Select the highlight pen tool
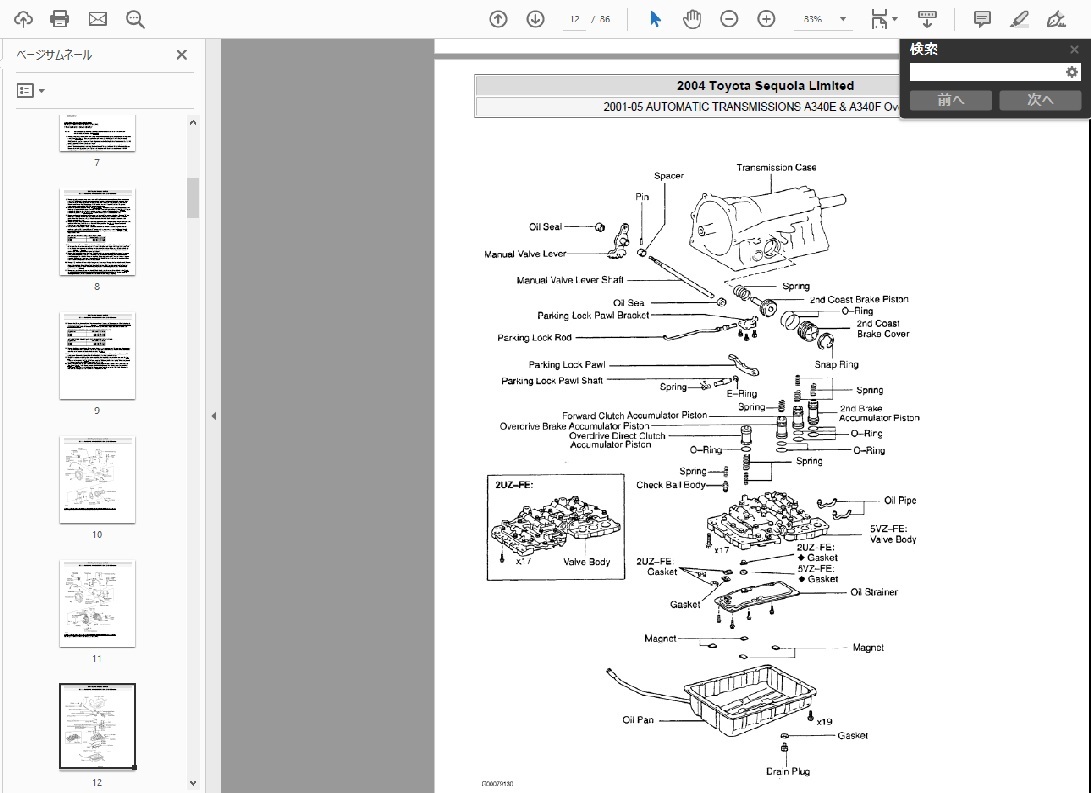 (1019, 19)
